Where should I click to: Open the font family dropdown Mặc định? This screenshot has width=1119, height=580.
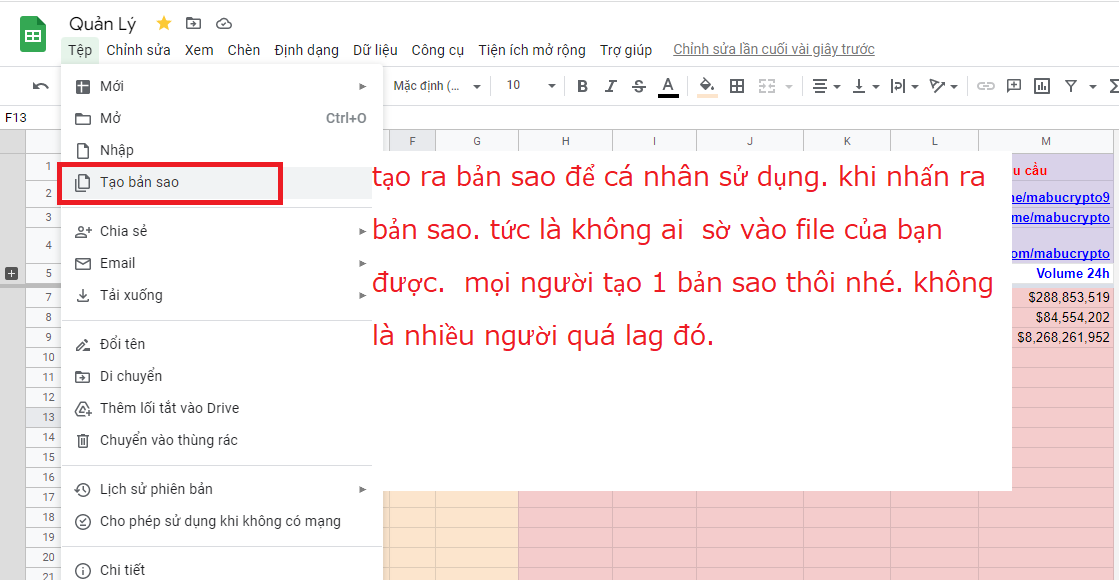437,86
